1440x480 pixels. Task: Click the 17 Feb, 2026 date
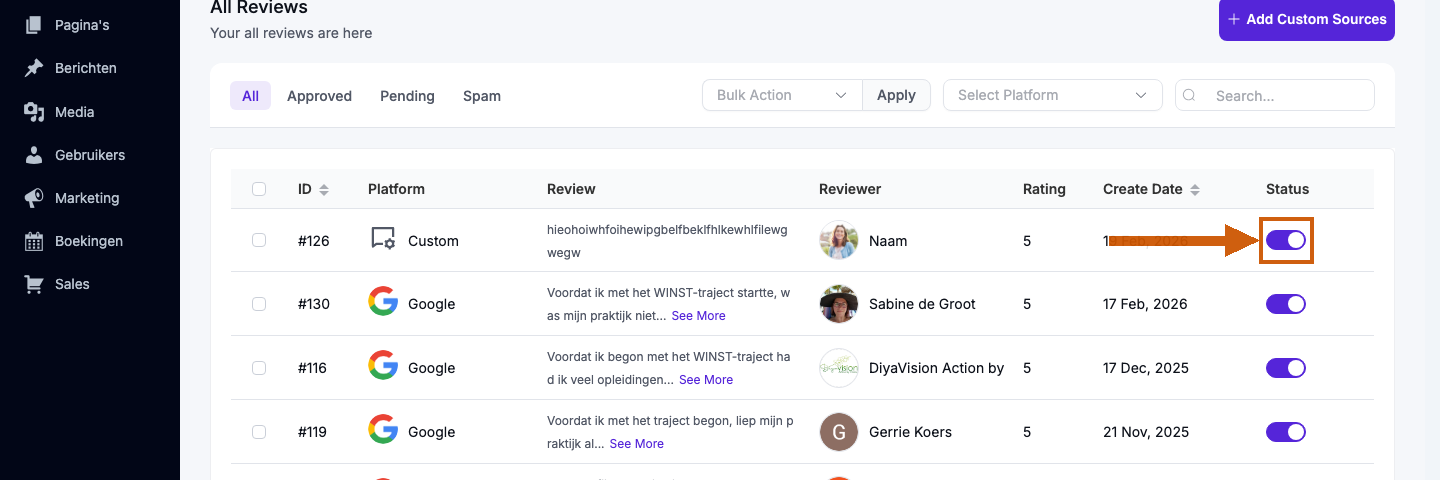coord(1145,304)
